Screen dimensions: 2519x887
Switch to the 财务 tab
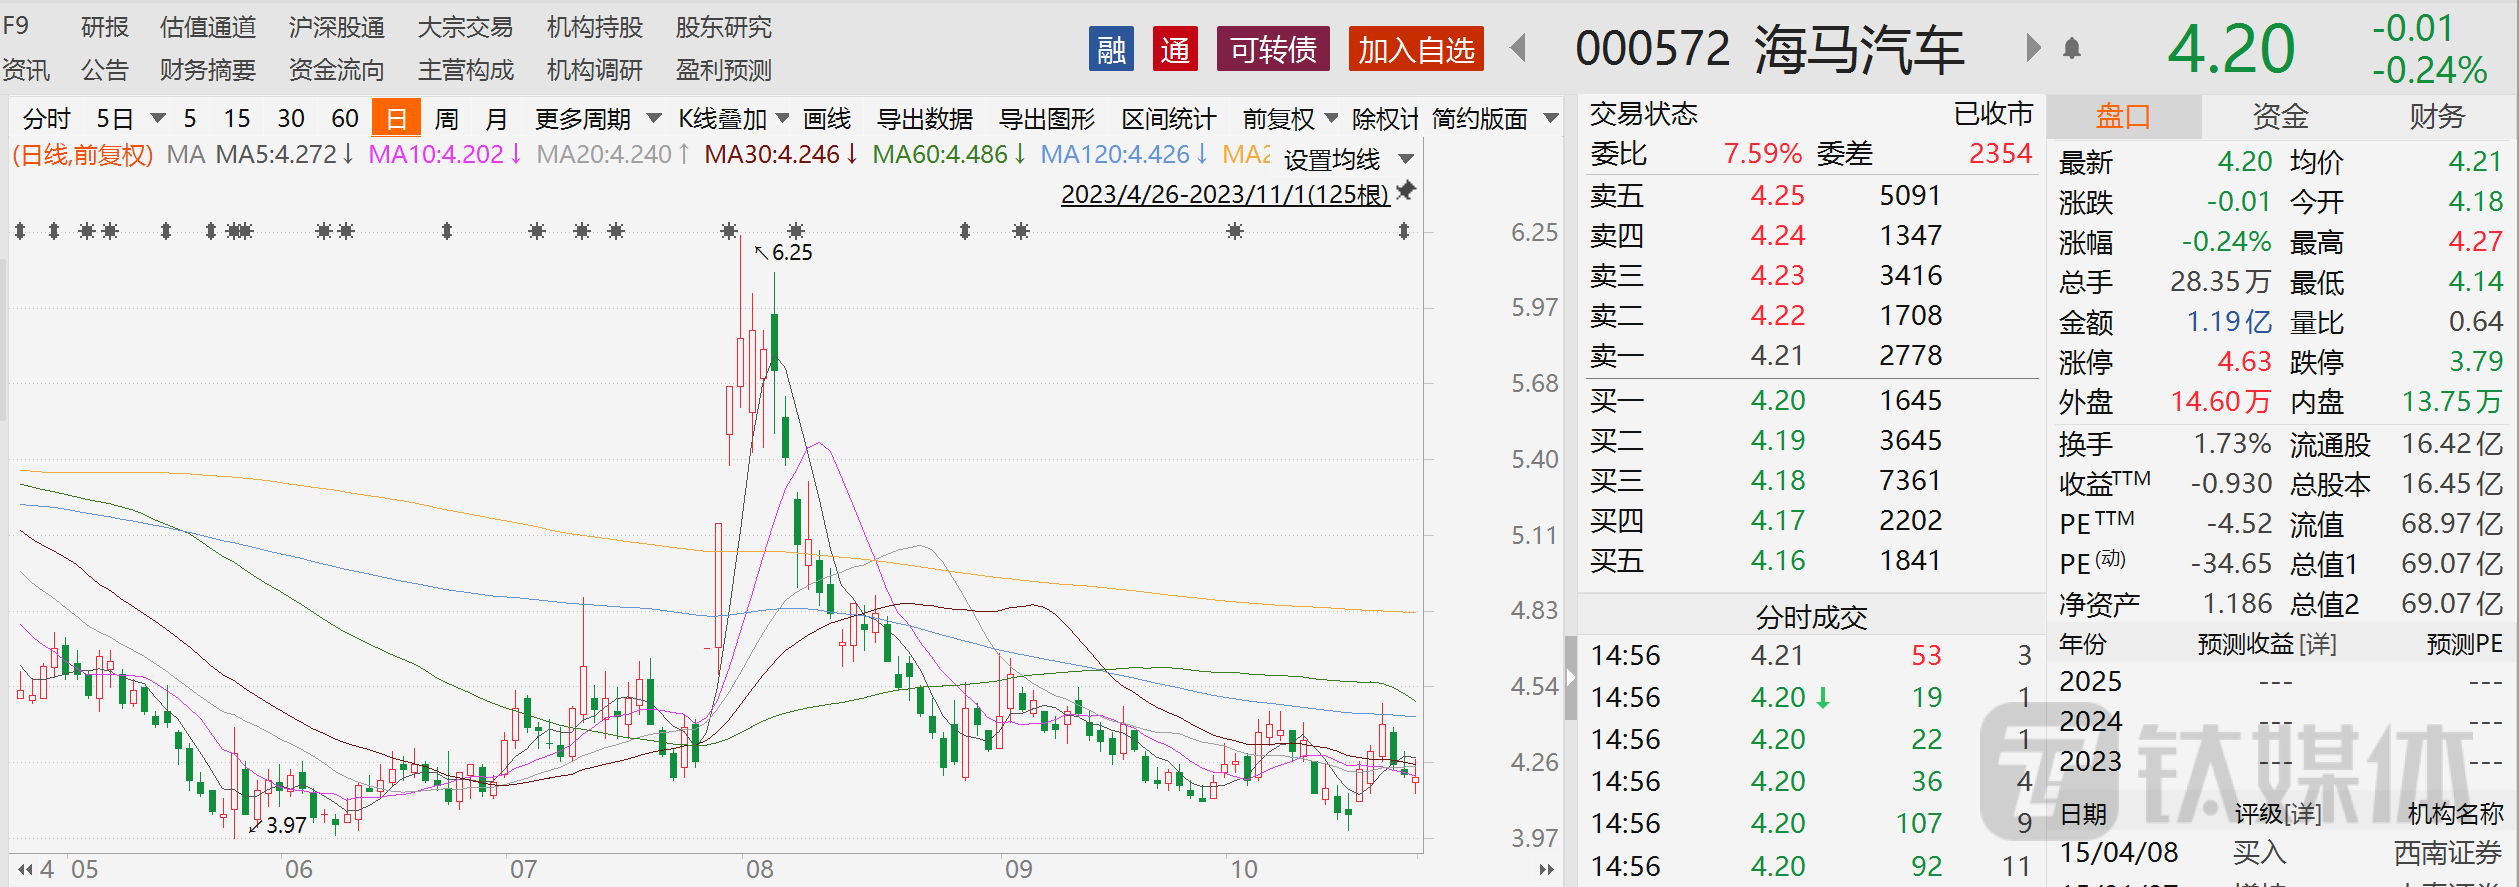point(2436,117)
